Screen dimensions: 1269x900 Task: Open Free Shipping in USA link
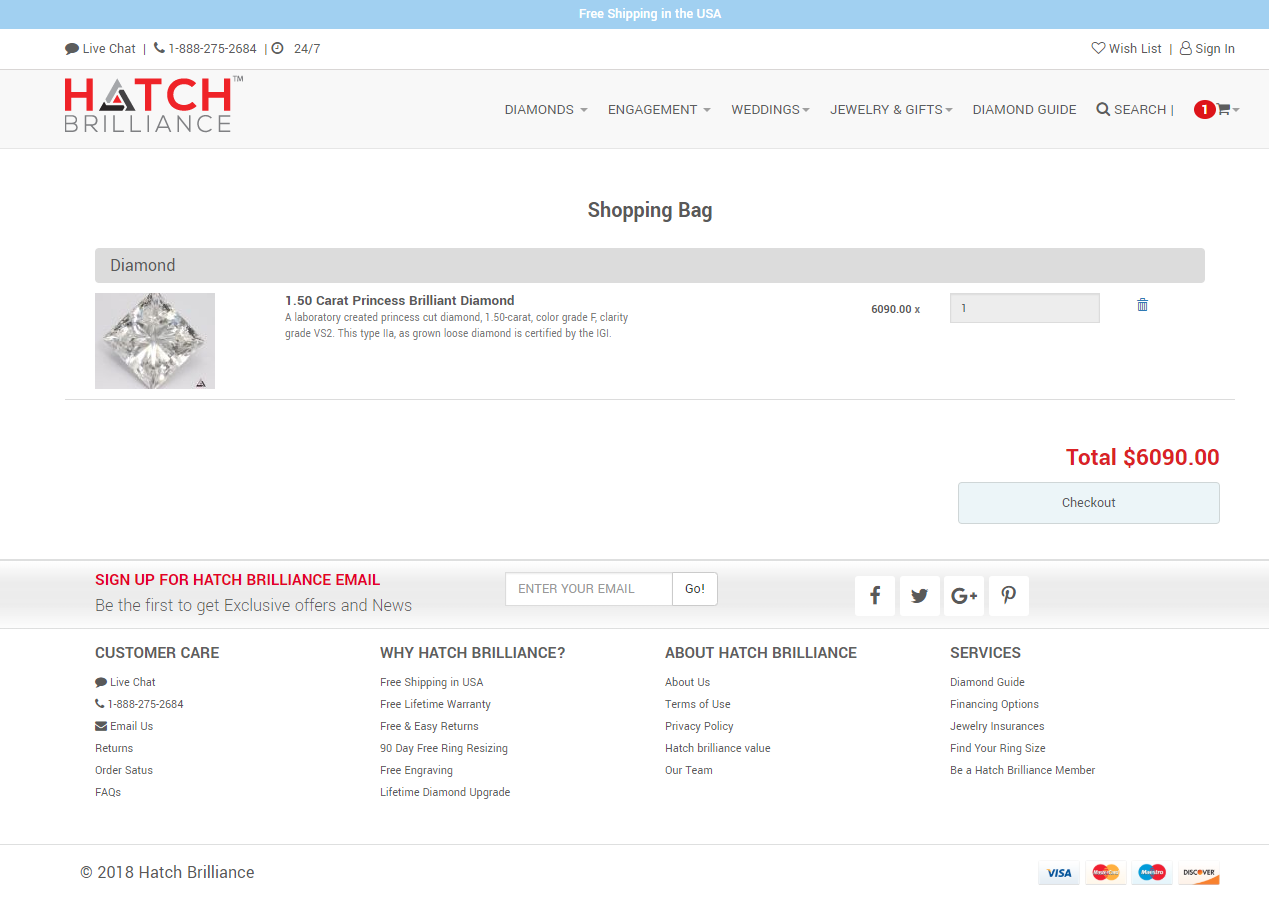[x=431, y=682]
